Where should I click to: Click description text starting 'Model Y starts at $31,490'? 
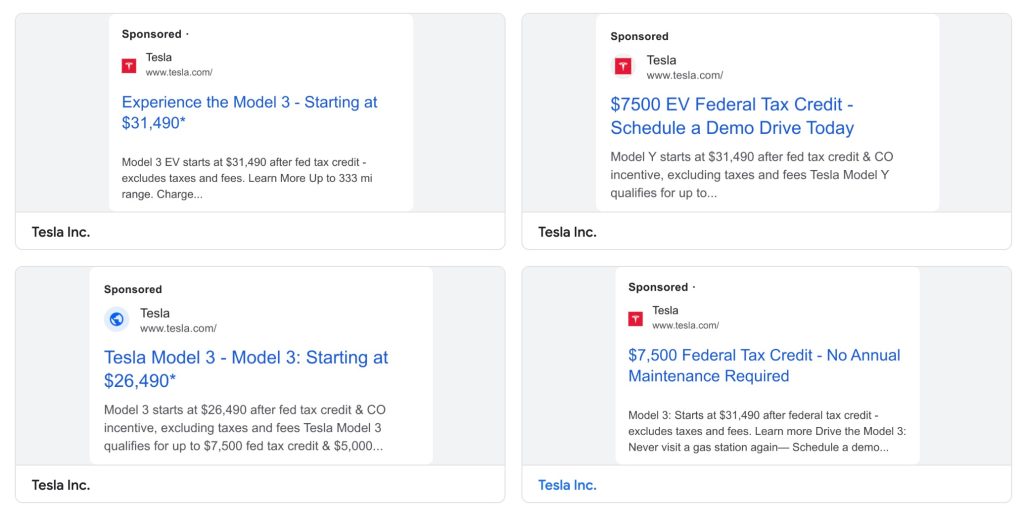point(752,174)
